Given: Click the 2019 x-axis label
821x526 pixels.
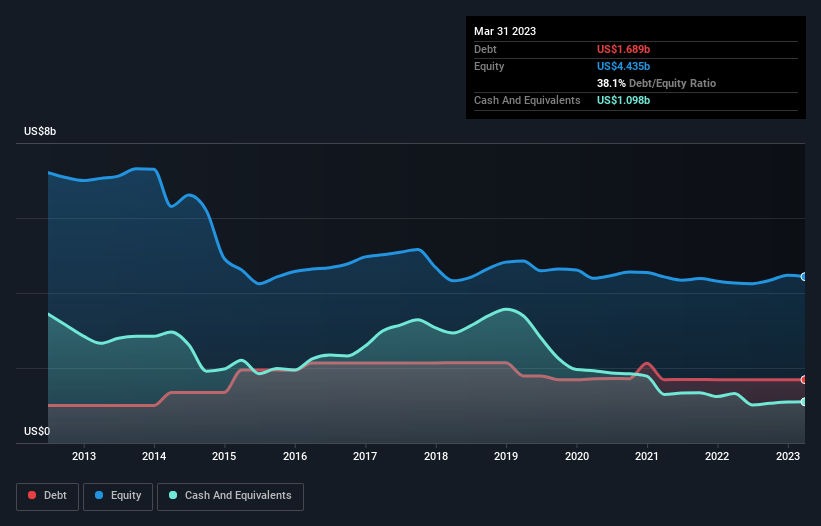Looking at the screenshot, I should click(x=506, y=456).
